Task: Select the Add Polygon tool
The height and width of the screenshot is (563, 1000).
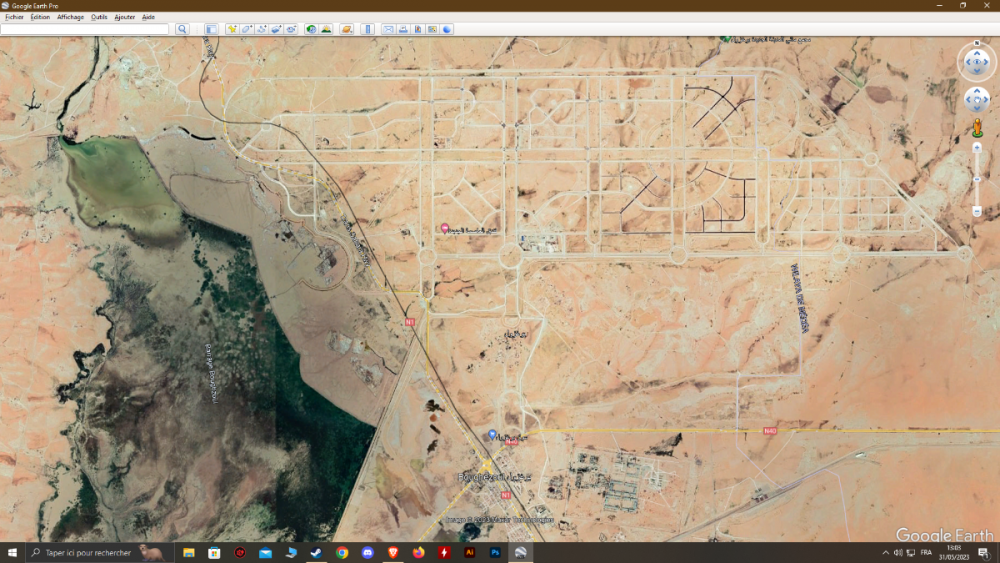Action: coord(246,29)
